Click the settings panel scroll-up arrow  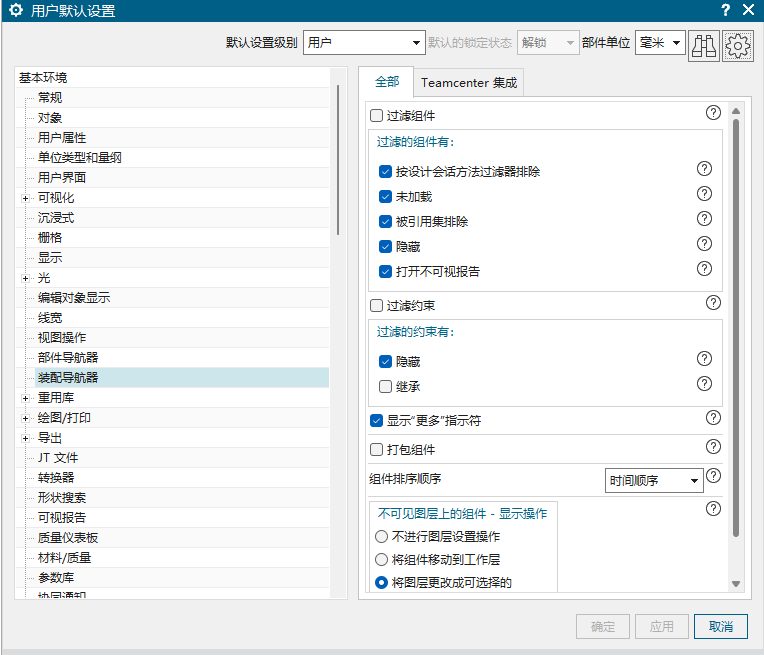736,111
